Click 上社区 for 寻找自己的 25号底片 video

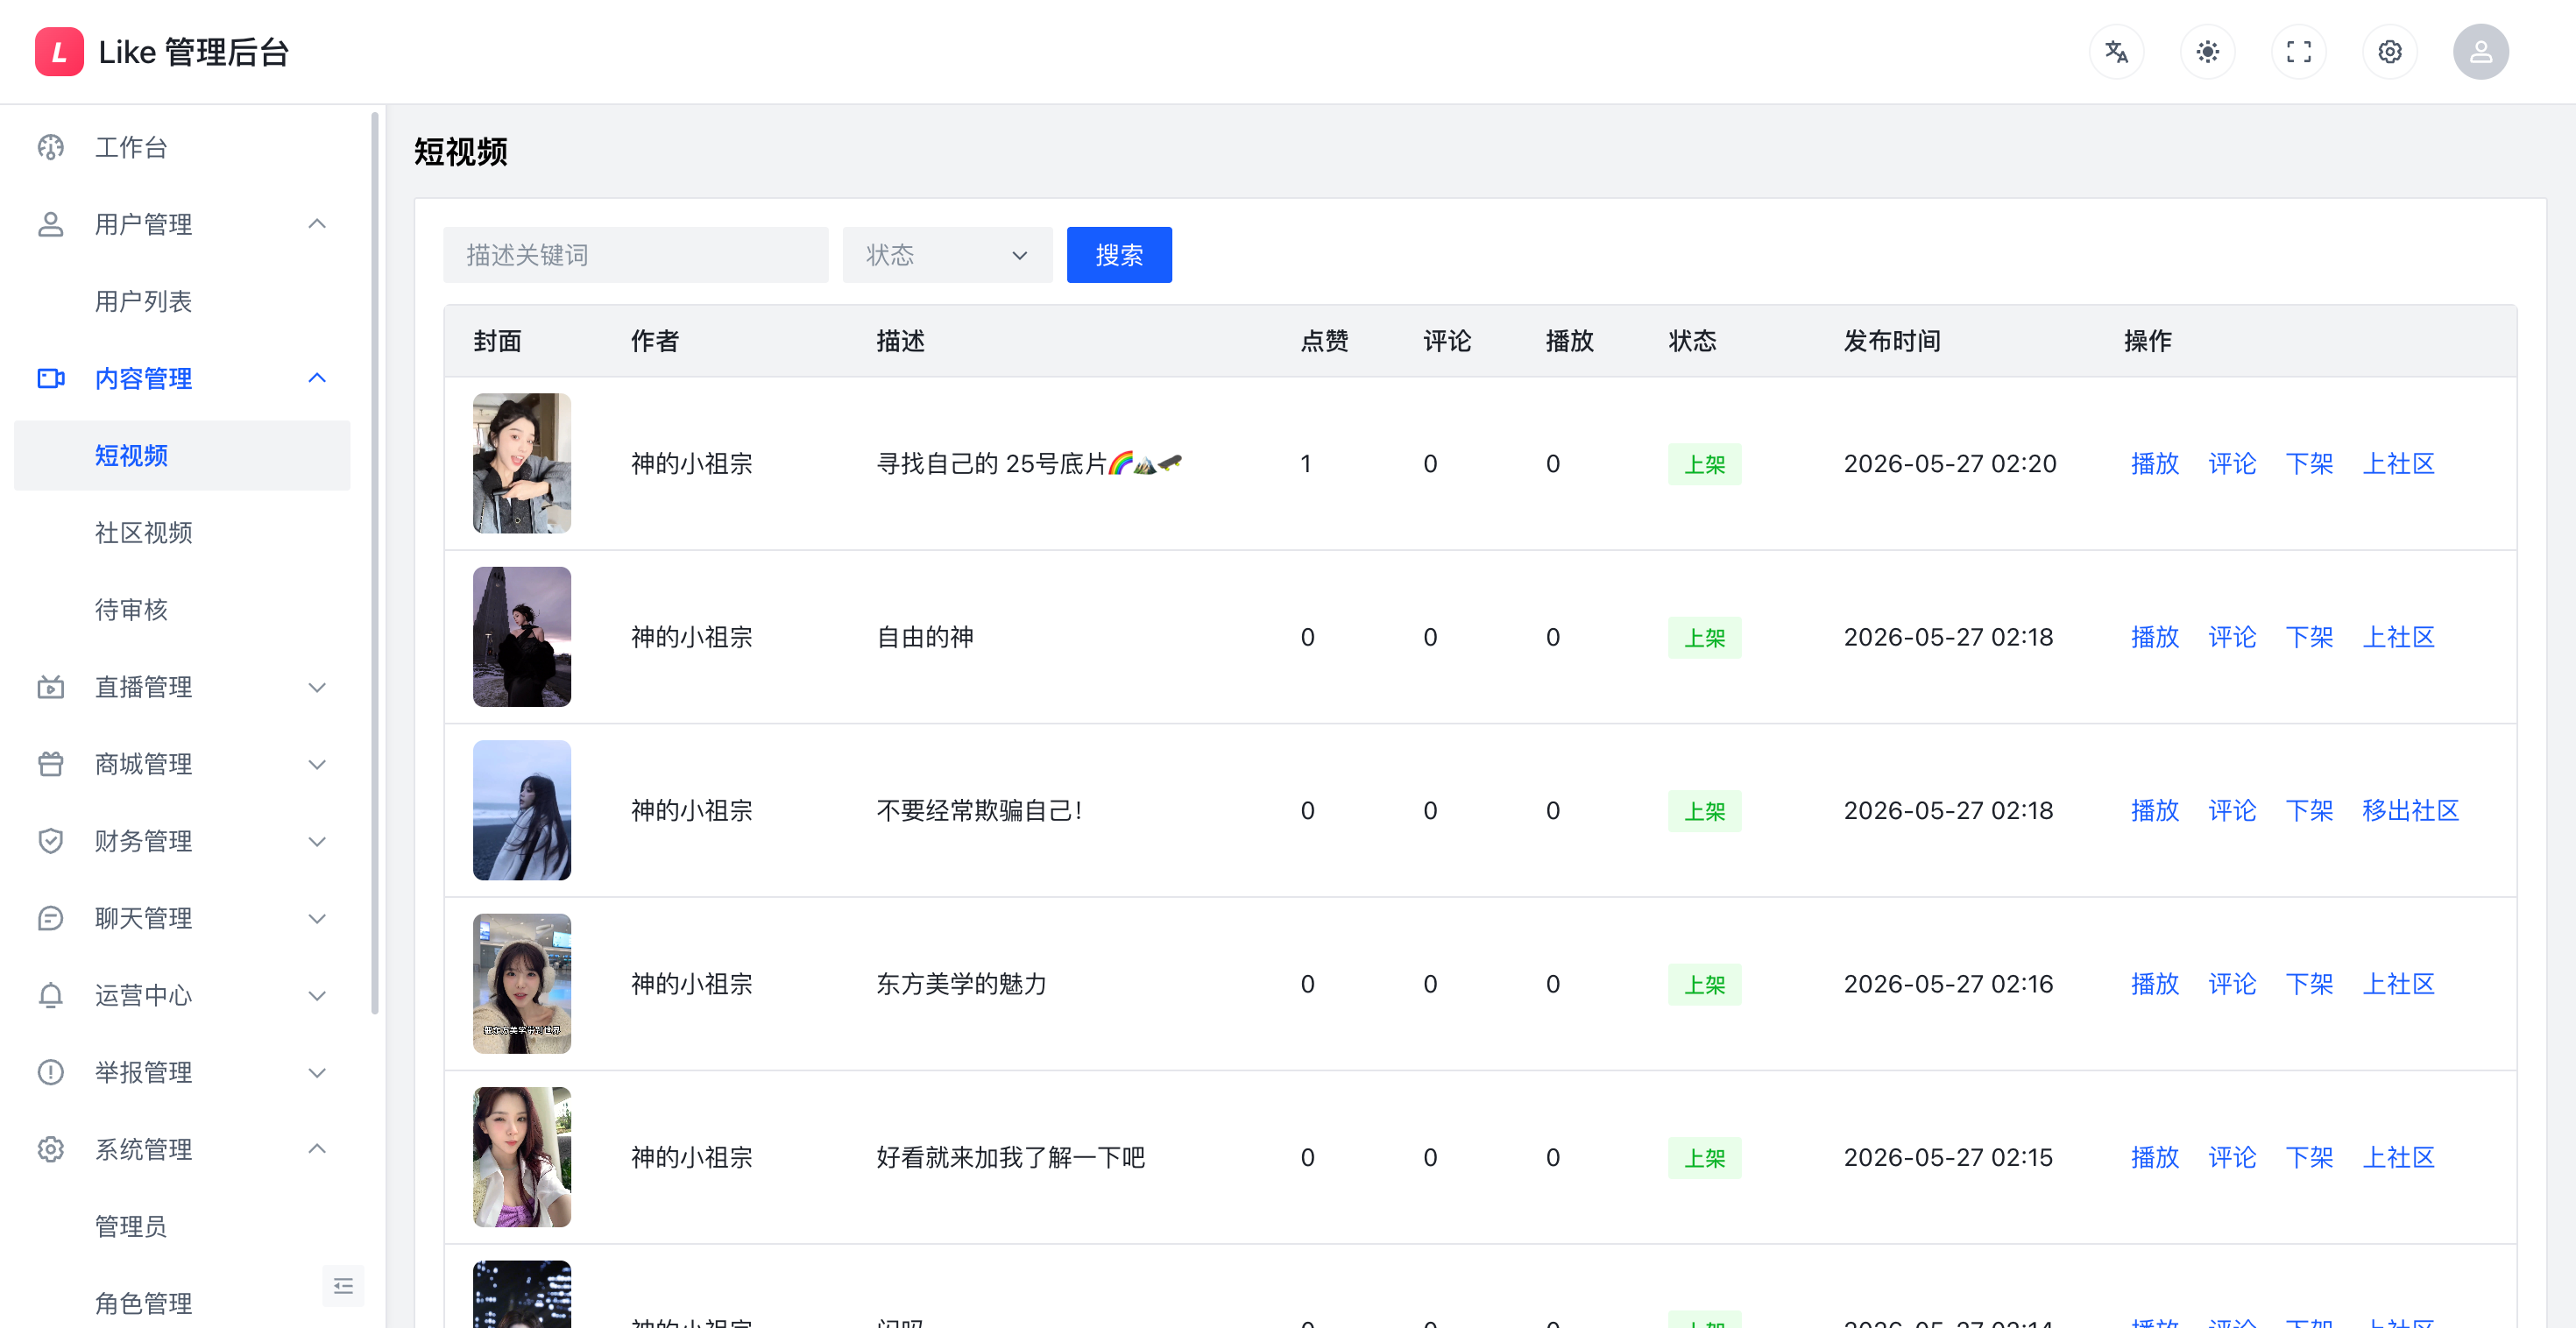tap(2398, 464)
